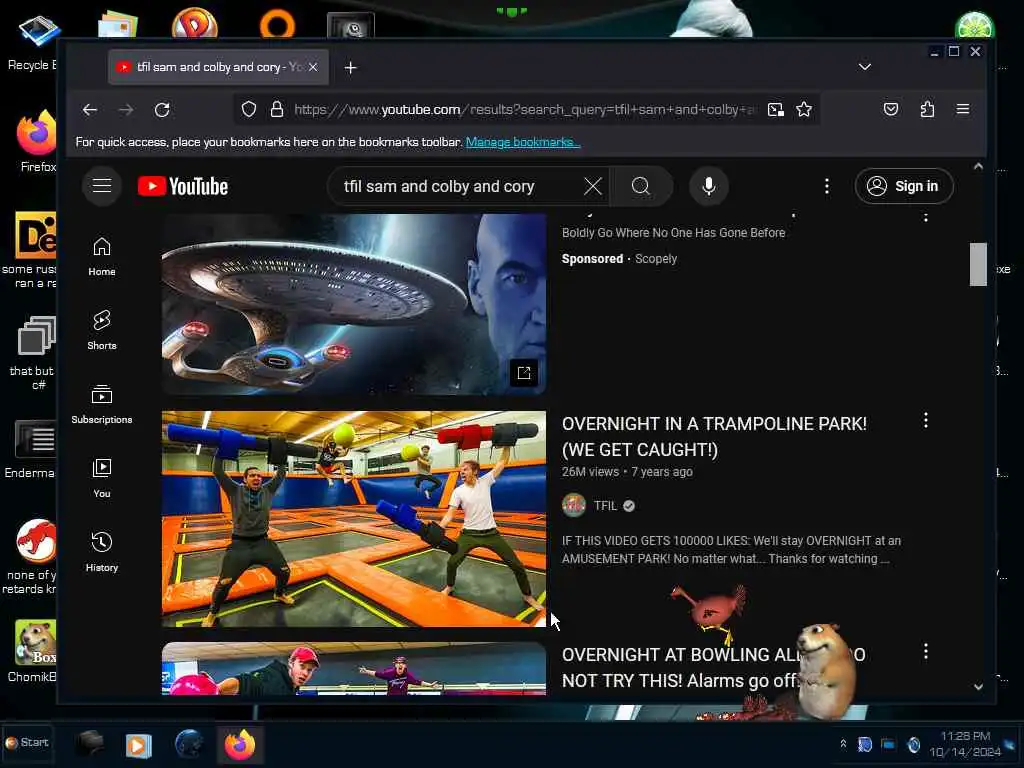
Task: Open the TFIL channel link
Action: coord(605,505)
